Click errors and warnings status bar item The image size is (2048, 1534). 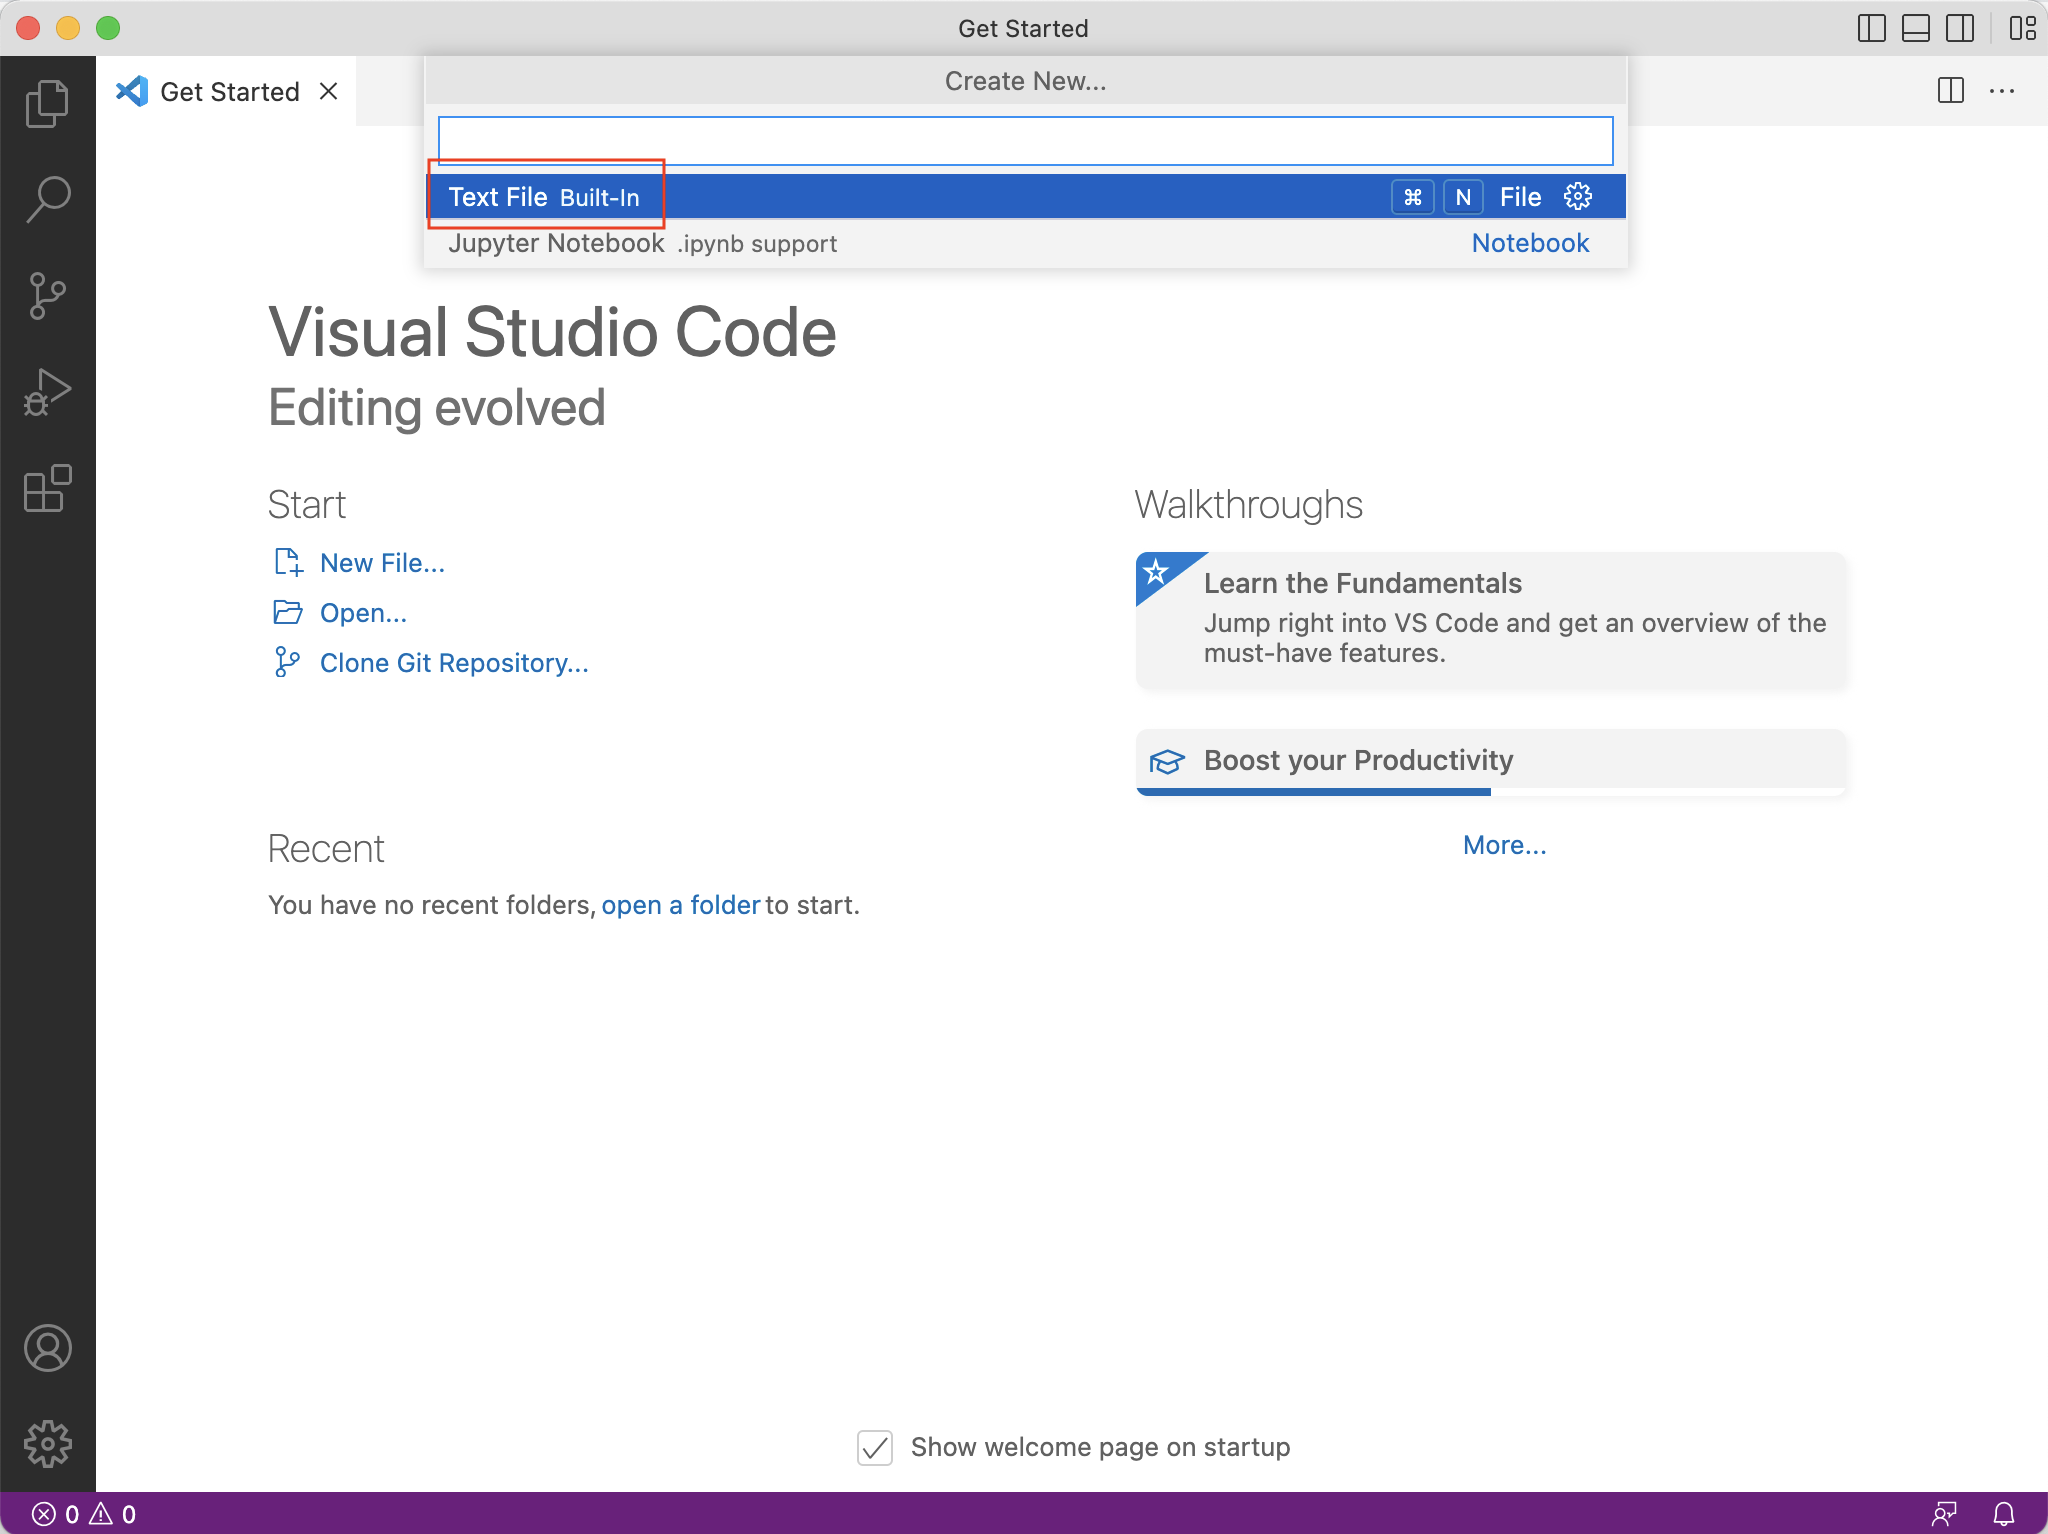click(84, 1514)
